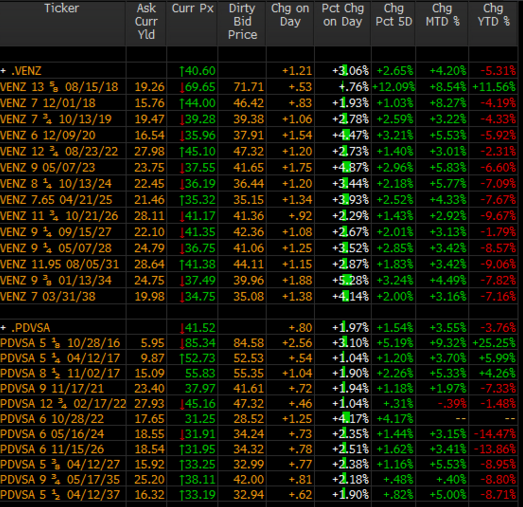Click the green bar on +5.28%
Image resolution: width=523 pixels, height=507 pixels.
point(347,280)
